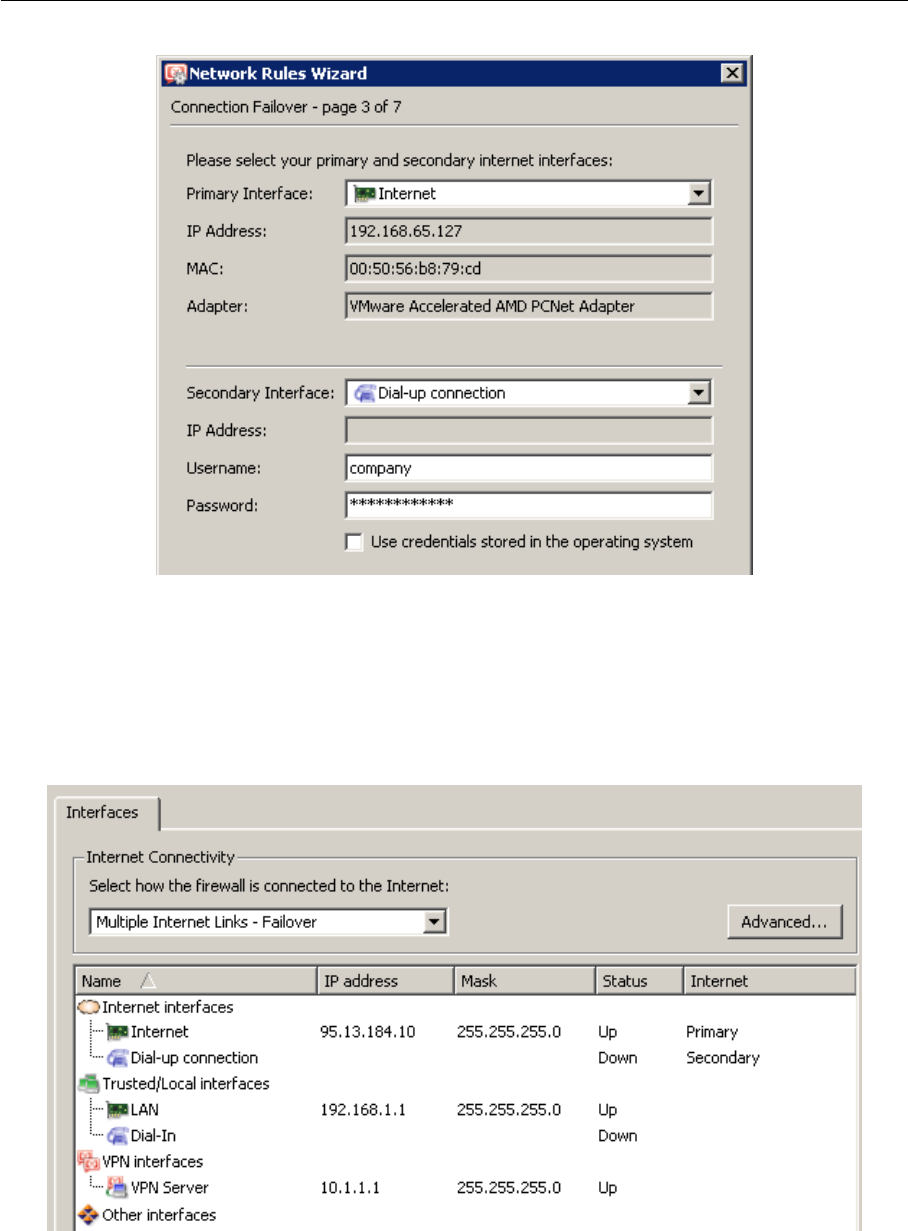Image resolution: width=908 pixels, height=1231 pixels.
Task: Click the Trusted/Local interfaces group icon
Action: (89, 1083)
